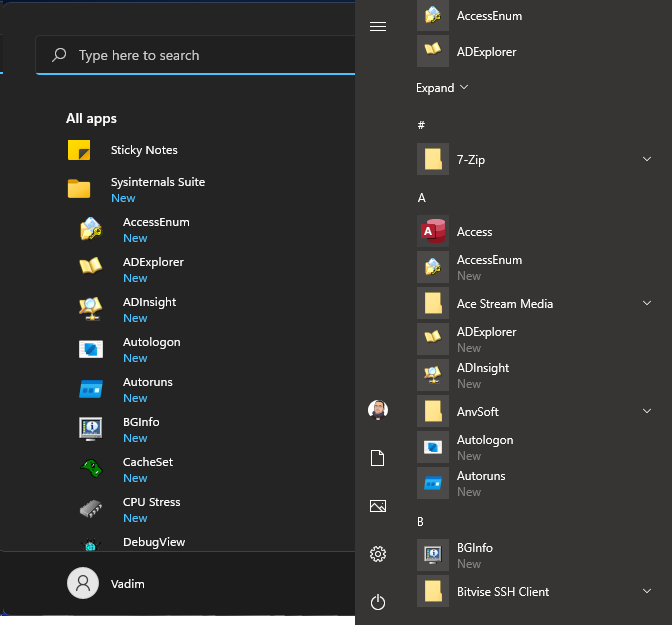Click the search magnifier icon

[x=59, y=55]
